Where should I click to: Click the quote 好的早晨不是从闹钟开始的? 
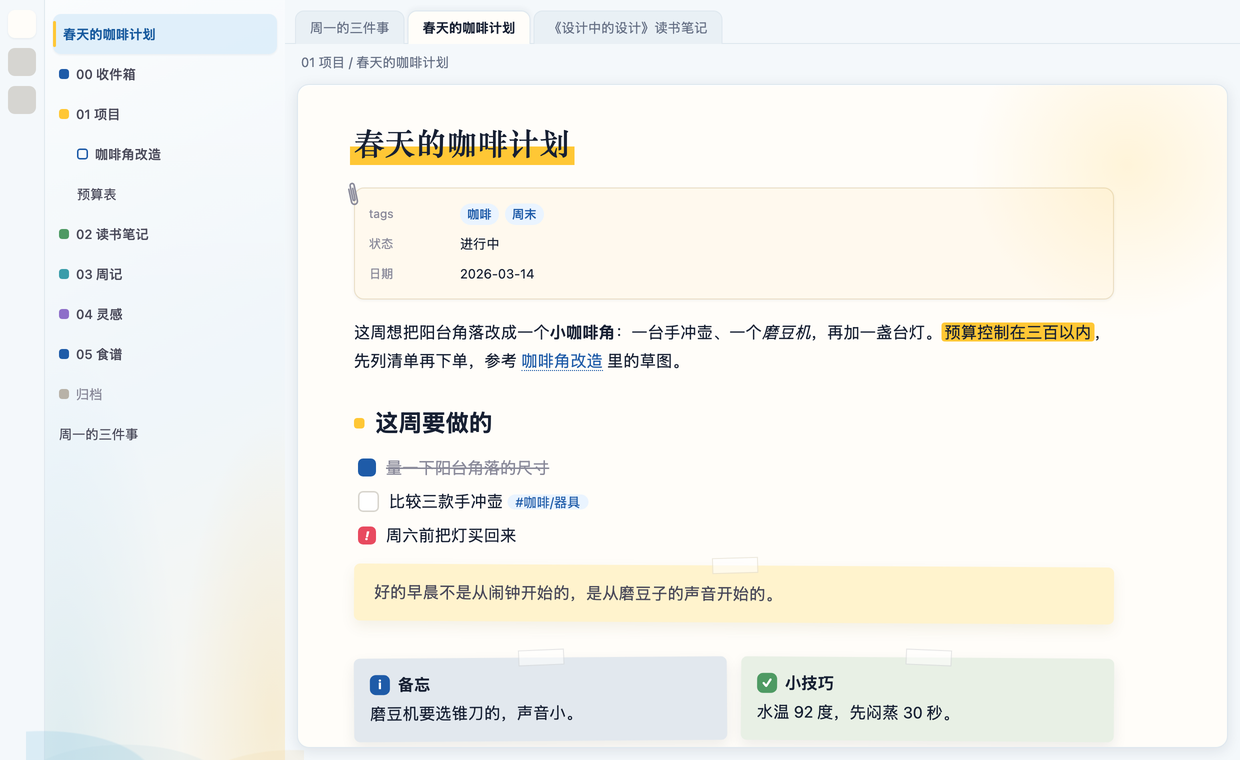coord(576,593)
